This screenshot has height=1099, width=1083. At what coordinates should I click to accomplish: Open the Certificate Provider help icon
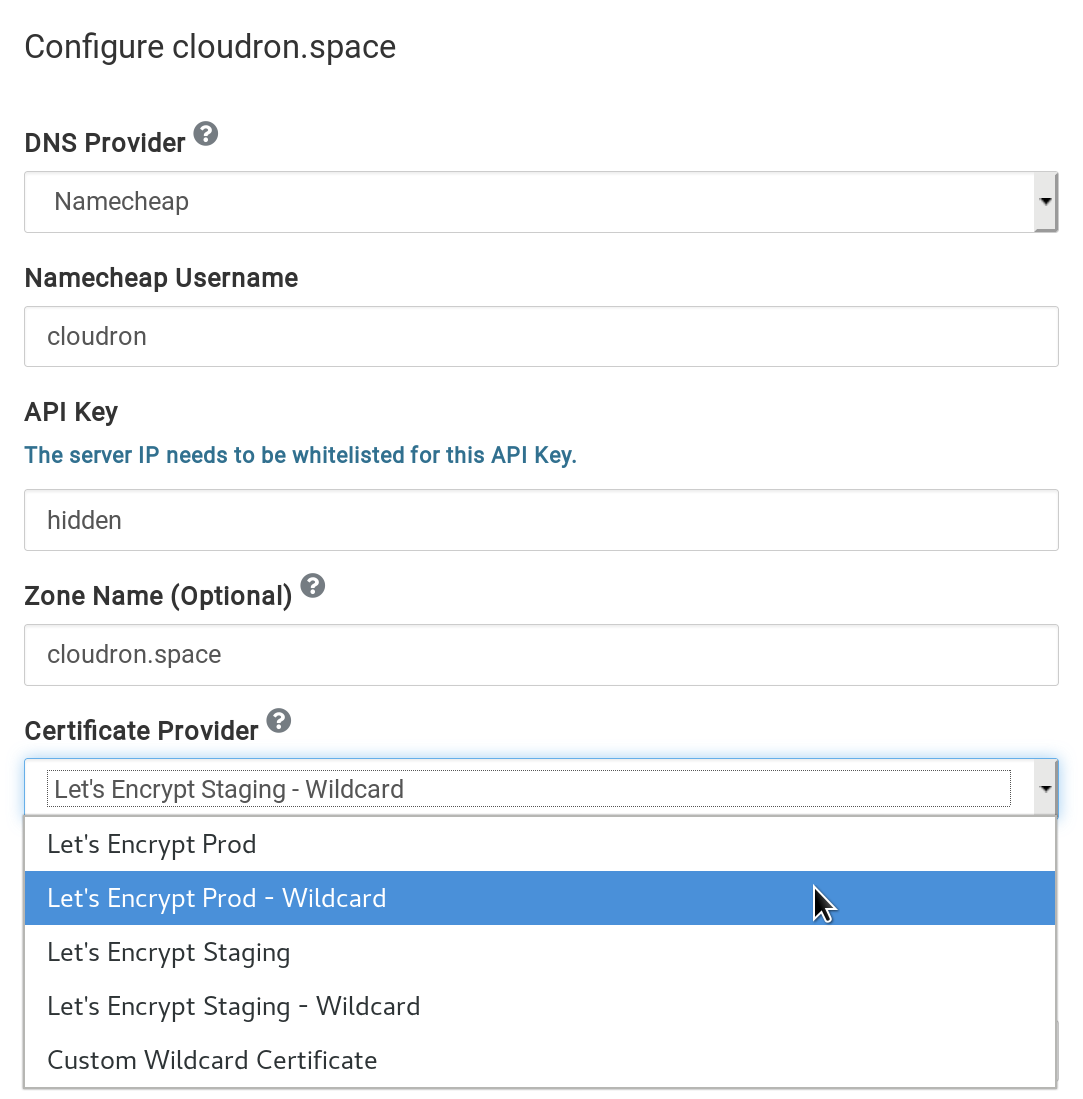point(279,721)
